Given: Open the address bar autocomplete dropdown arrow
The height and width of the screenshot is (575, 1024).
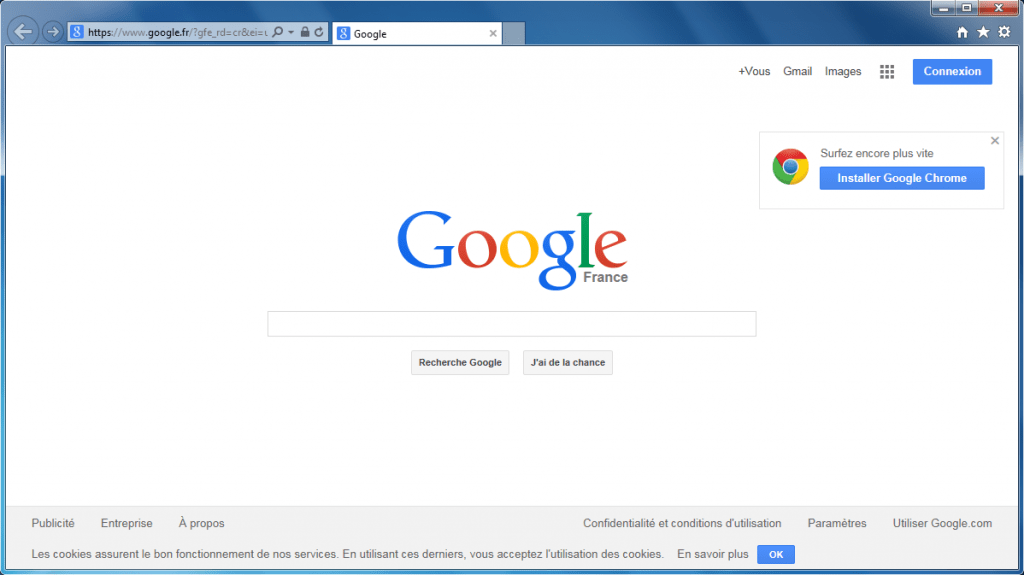Looking at the screenshot, I should click(x=291, y=31).
